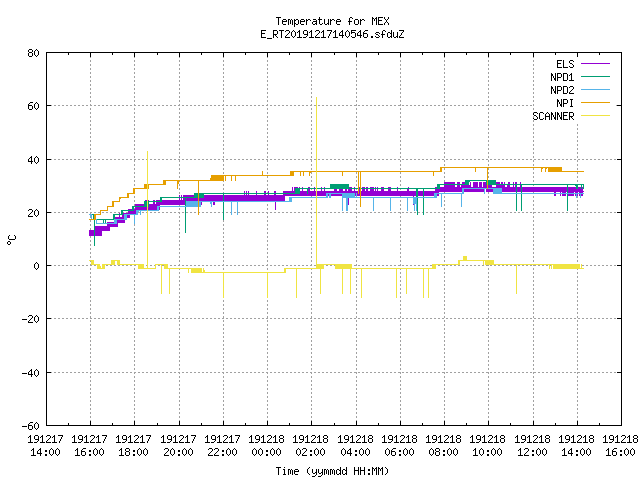Screen dimensions: 640x480
Task: Click the x-axis tick 191217 14:00
Action: point(45,446)
